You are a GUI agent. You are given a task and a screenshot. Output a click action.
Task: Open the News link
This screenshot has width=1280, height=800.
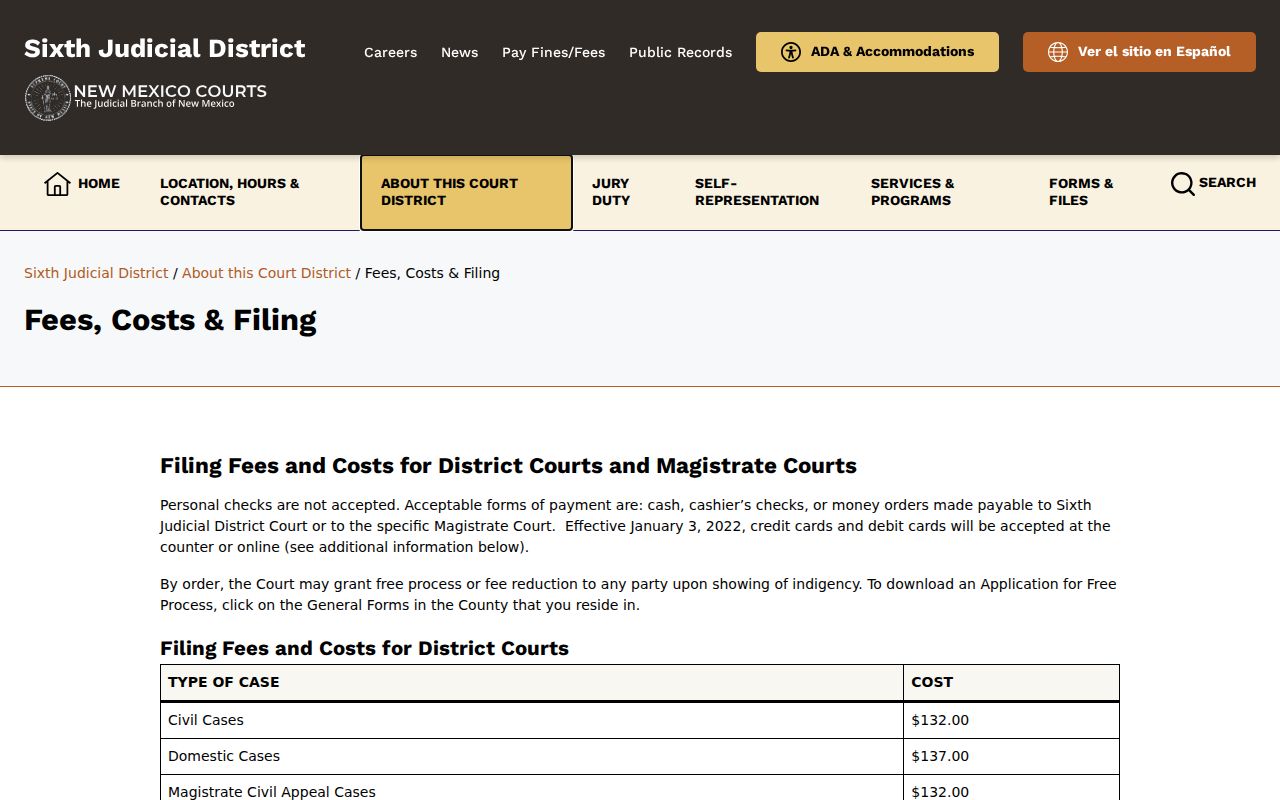coord(460,52)
